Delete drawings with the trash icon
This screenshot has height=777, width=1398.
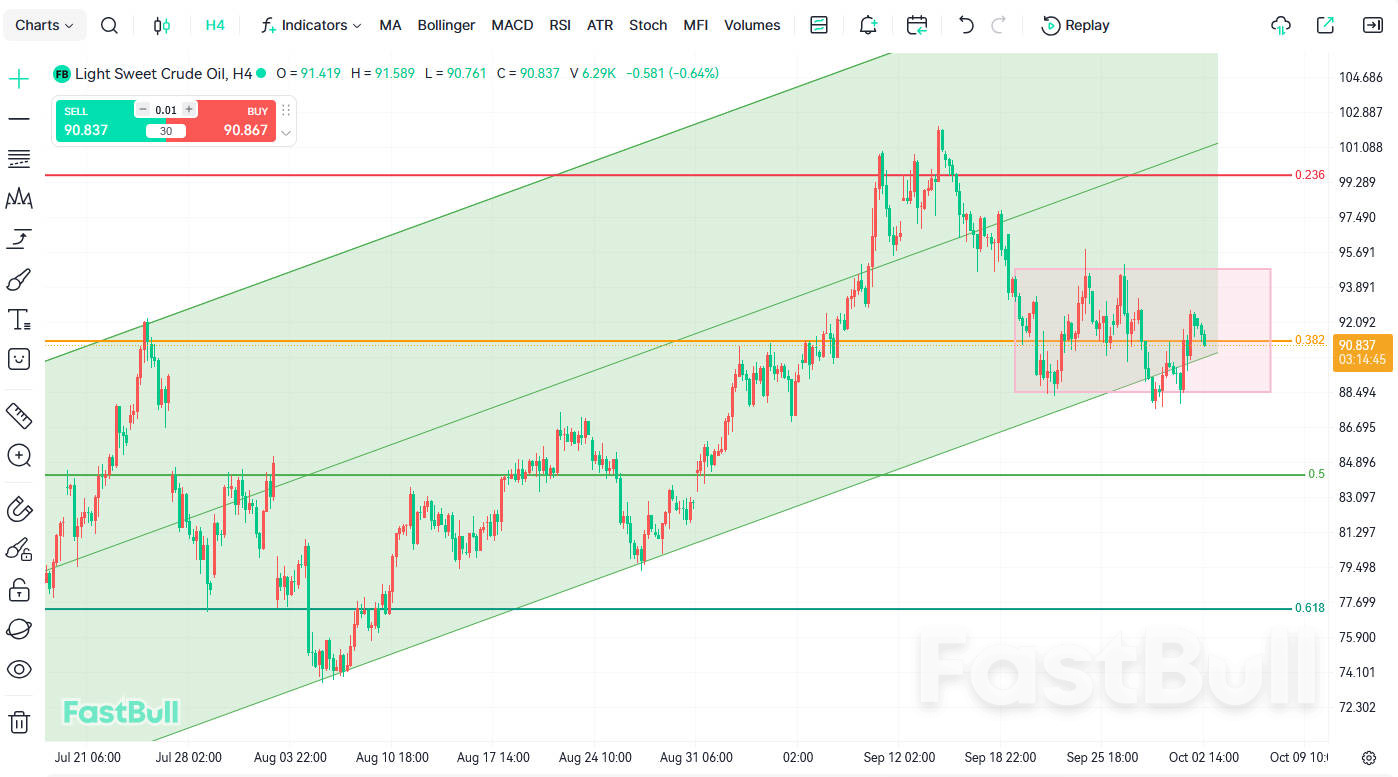coord(19,721)
